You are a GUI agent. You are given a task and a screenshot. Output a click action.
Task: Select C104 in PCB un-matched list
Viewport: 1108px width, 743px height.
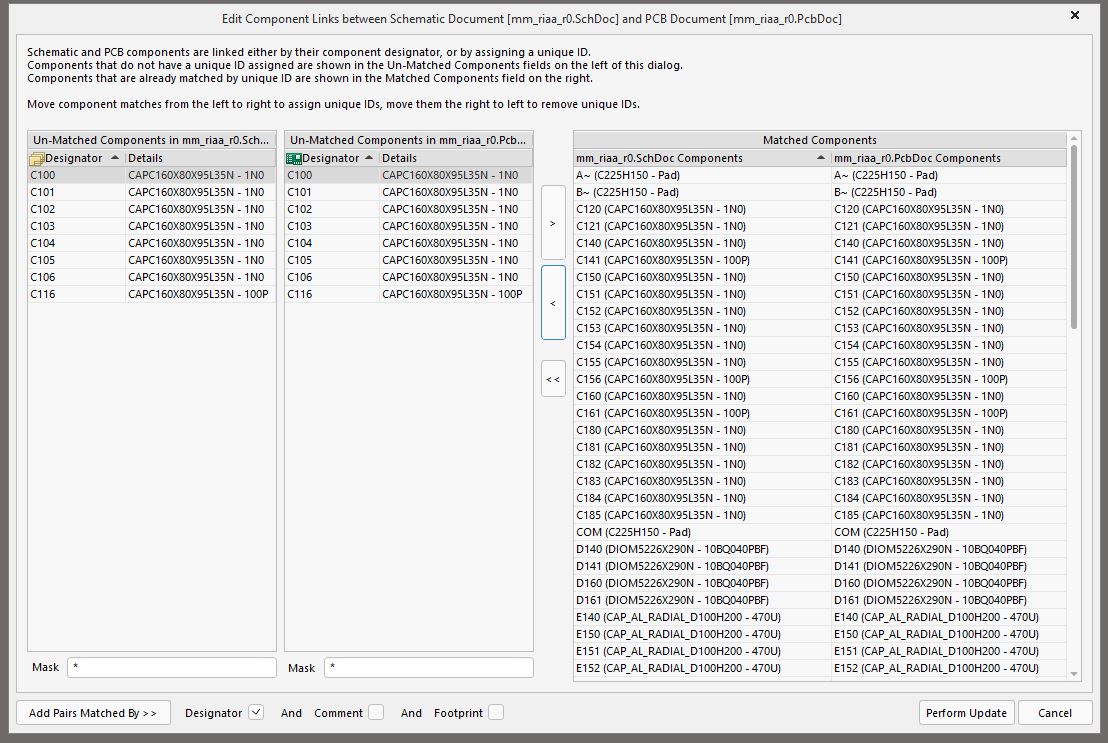(408, 243)
